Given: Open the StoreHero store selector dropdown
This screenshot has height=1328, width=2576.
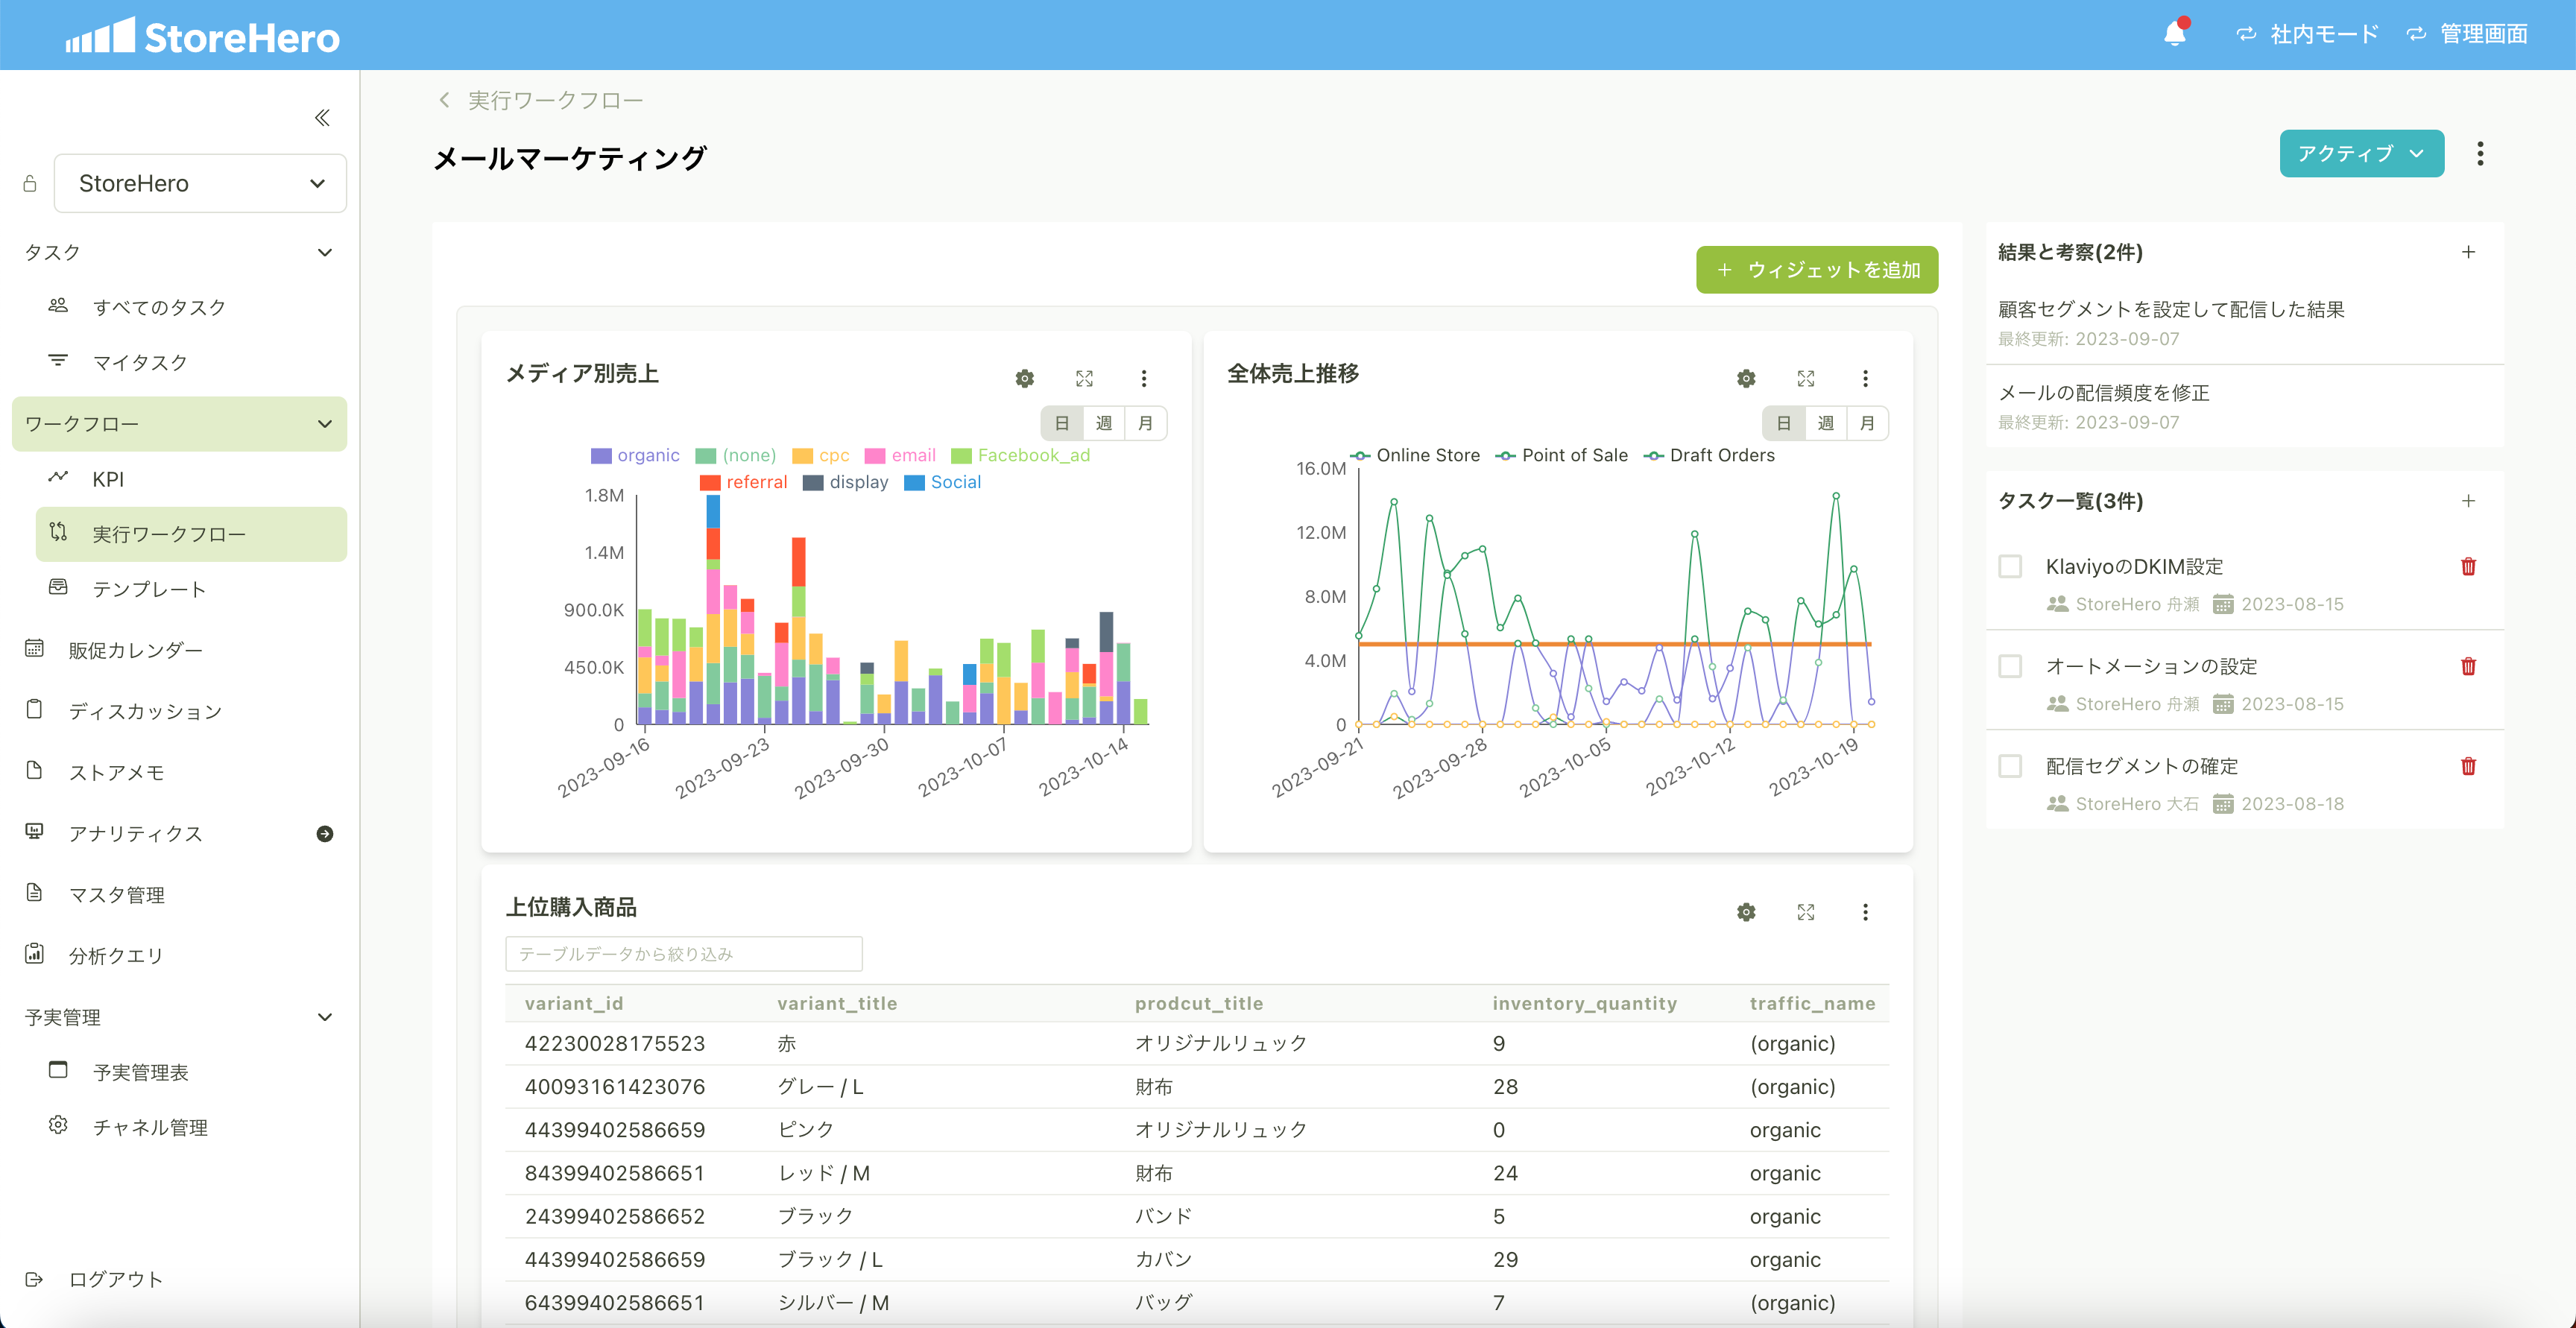Looking at the screenshot, I should pyautogui.click(x=200, y=183).
